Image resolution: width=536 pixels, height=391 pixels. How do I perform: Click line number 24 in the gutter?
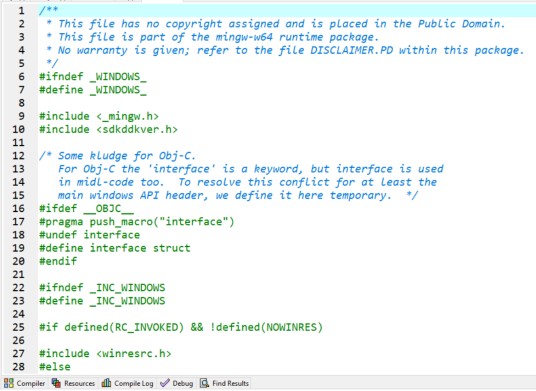pos(18,314)
